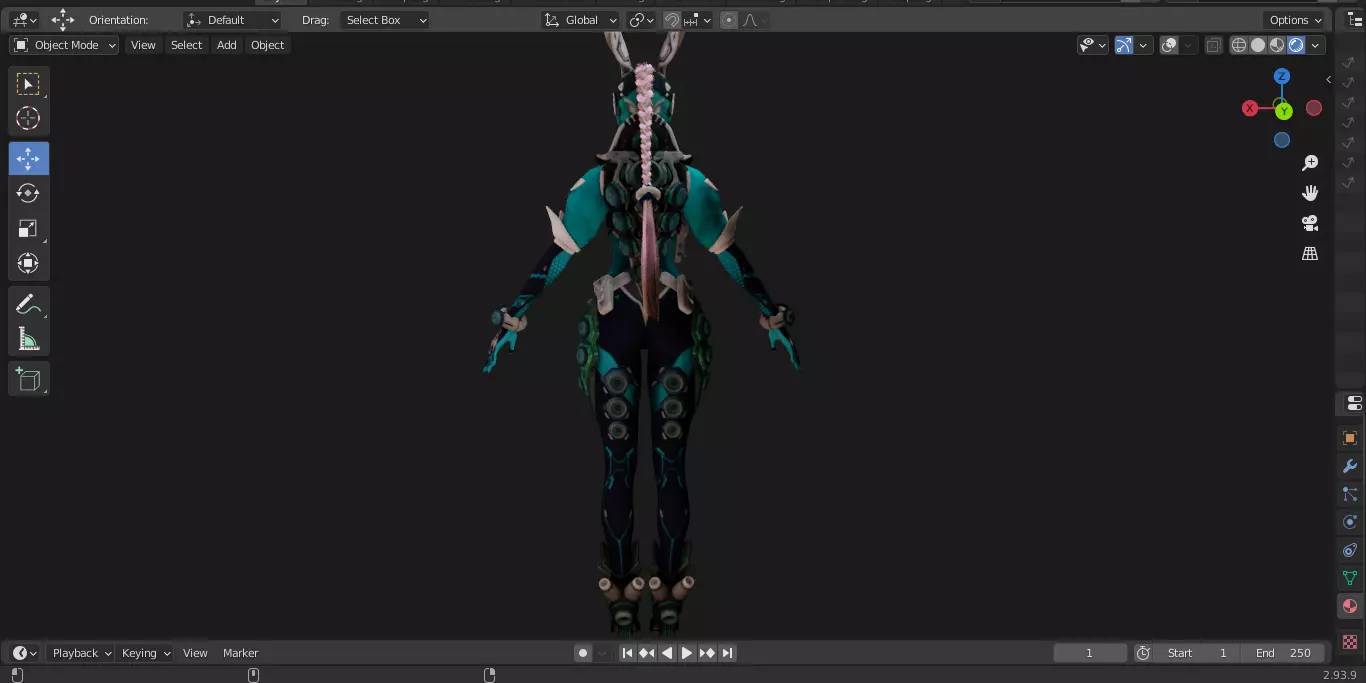Viewport: 1366px width, 683px height.
Task: Click the X axis on navigation gizmo
Action: pos(1250,108)
